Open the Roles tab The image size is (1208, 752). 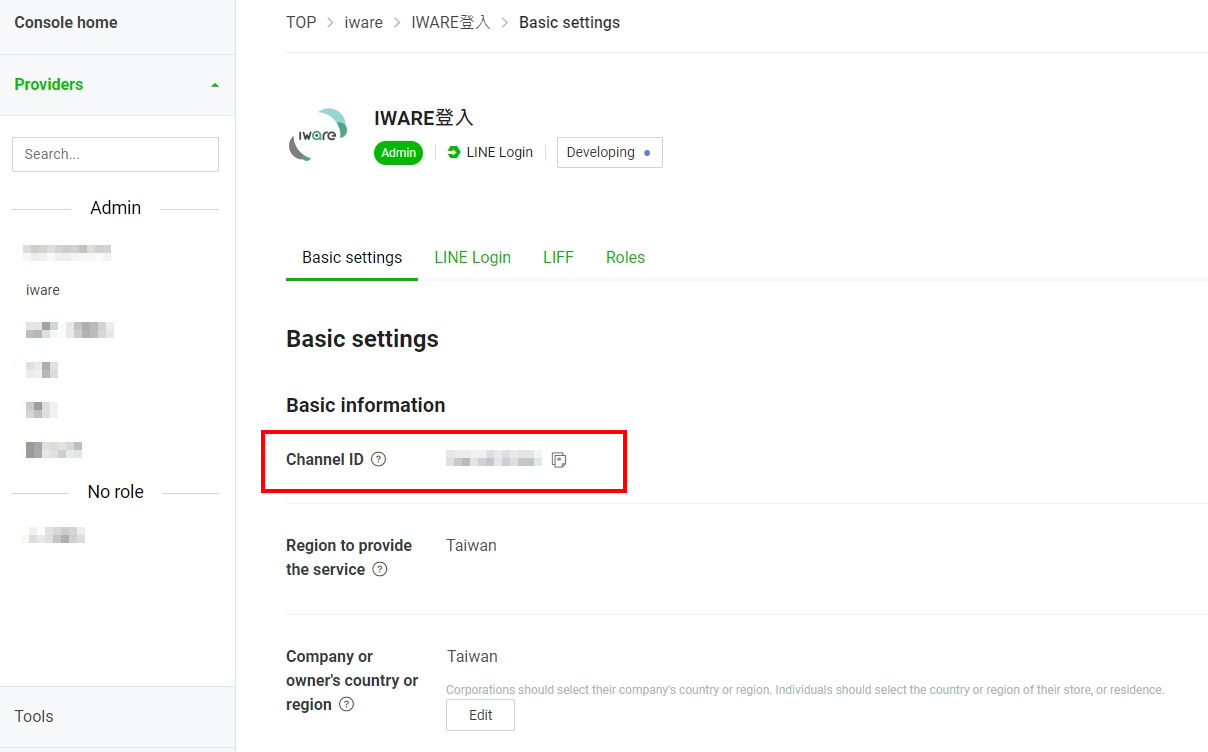625,257
